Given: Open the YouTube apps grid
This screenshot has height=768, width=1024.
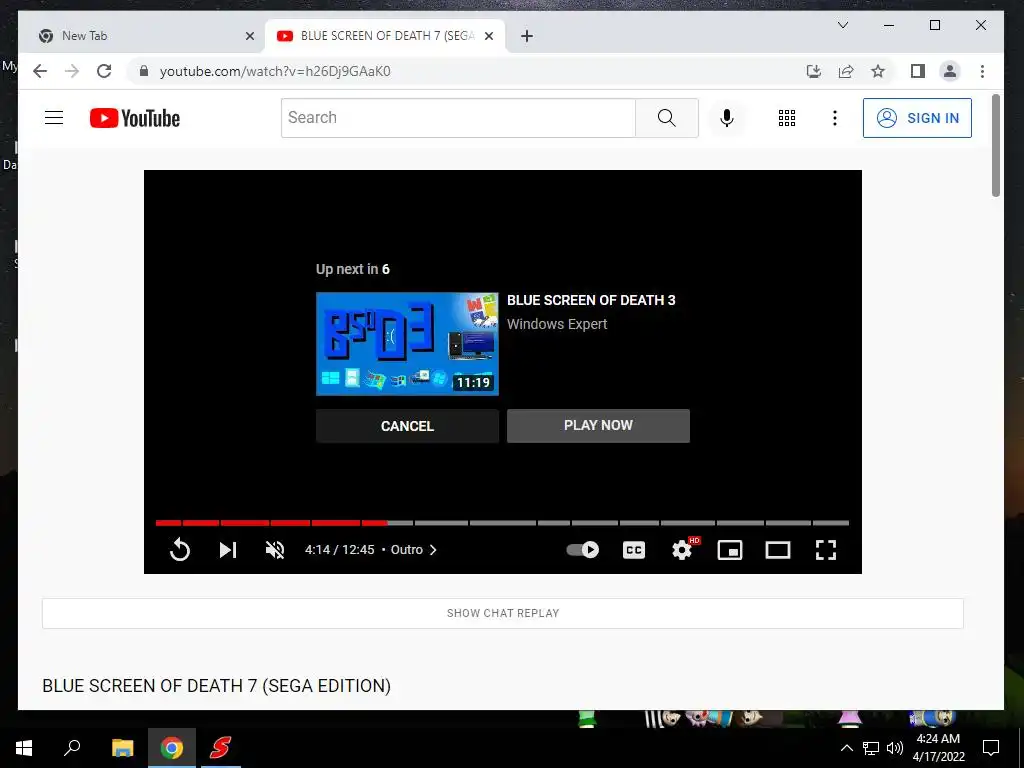Looking at the screenshot, I should (x=787, y=118).
